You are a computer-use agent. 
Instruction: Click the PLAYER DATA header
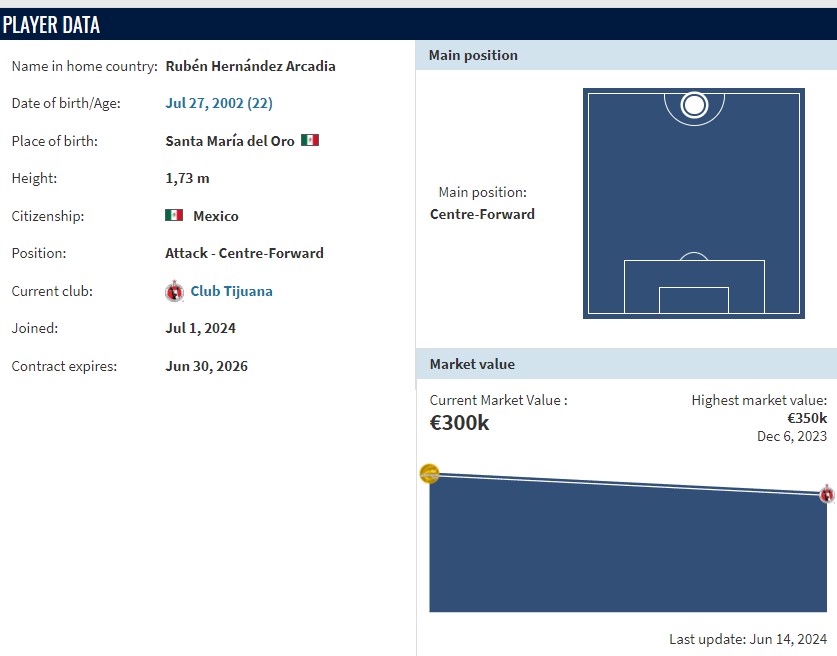(51, 25)
